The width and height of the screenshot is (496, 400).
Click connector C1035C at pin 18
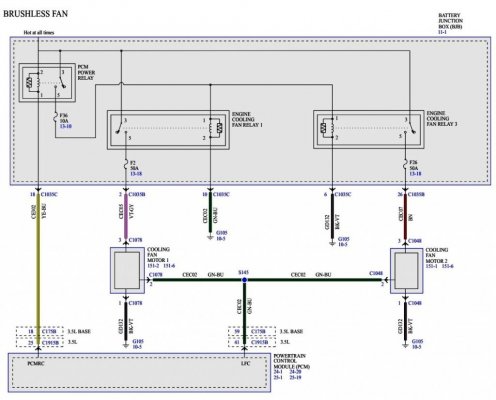click(49, 194)
